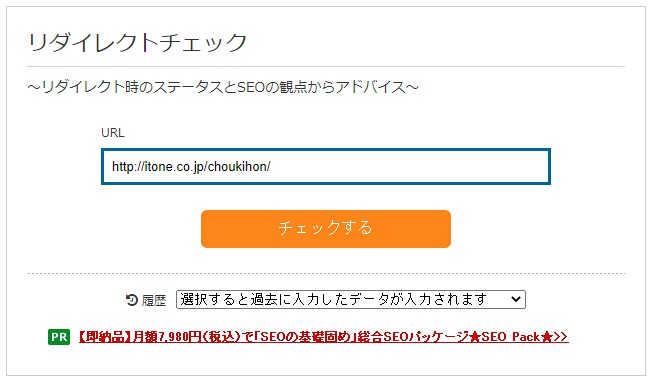This screenshot has height=379, width=652.
Task: Click the green PR badge icon
Action: 59,337
